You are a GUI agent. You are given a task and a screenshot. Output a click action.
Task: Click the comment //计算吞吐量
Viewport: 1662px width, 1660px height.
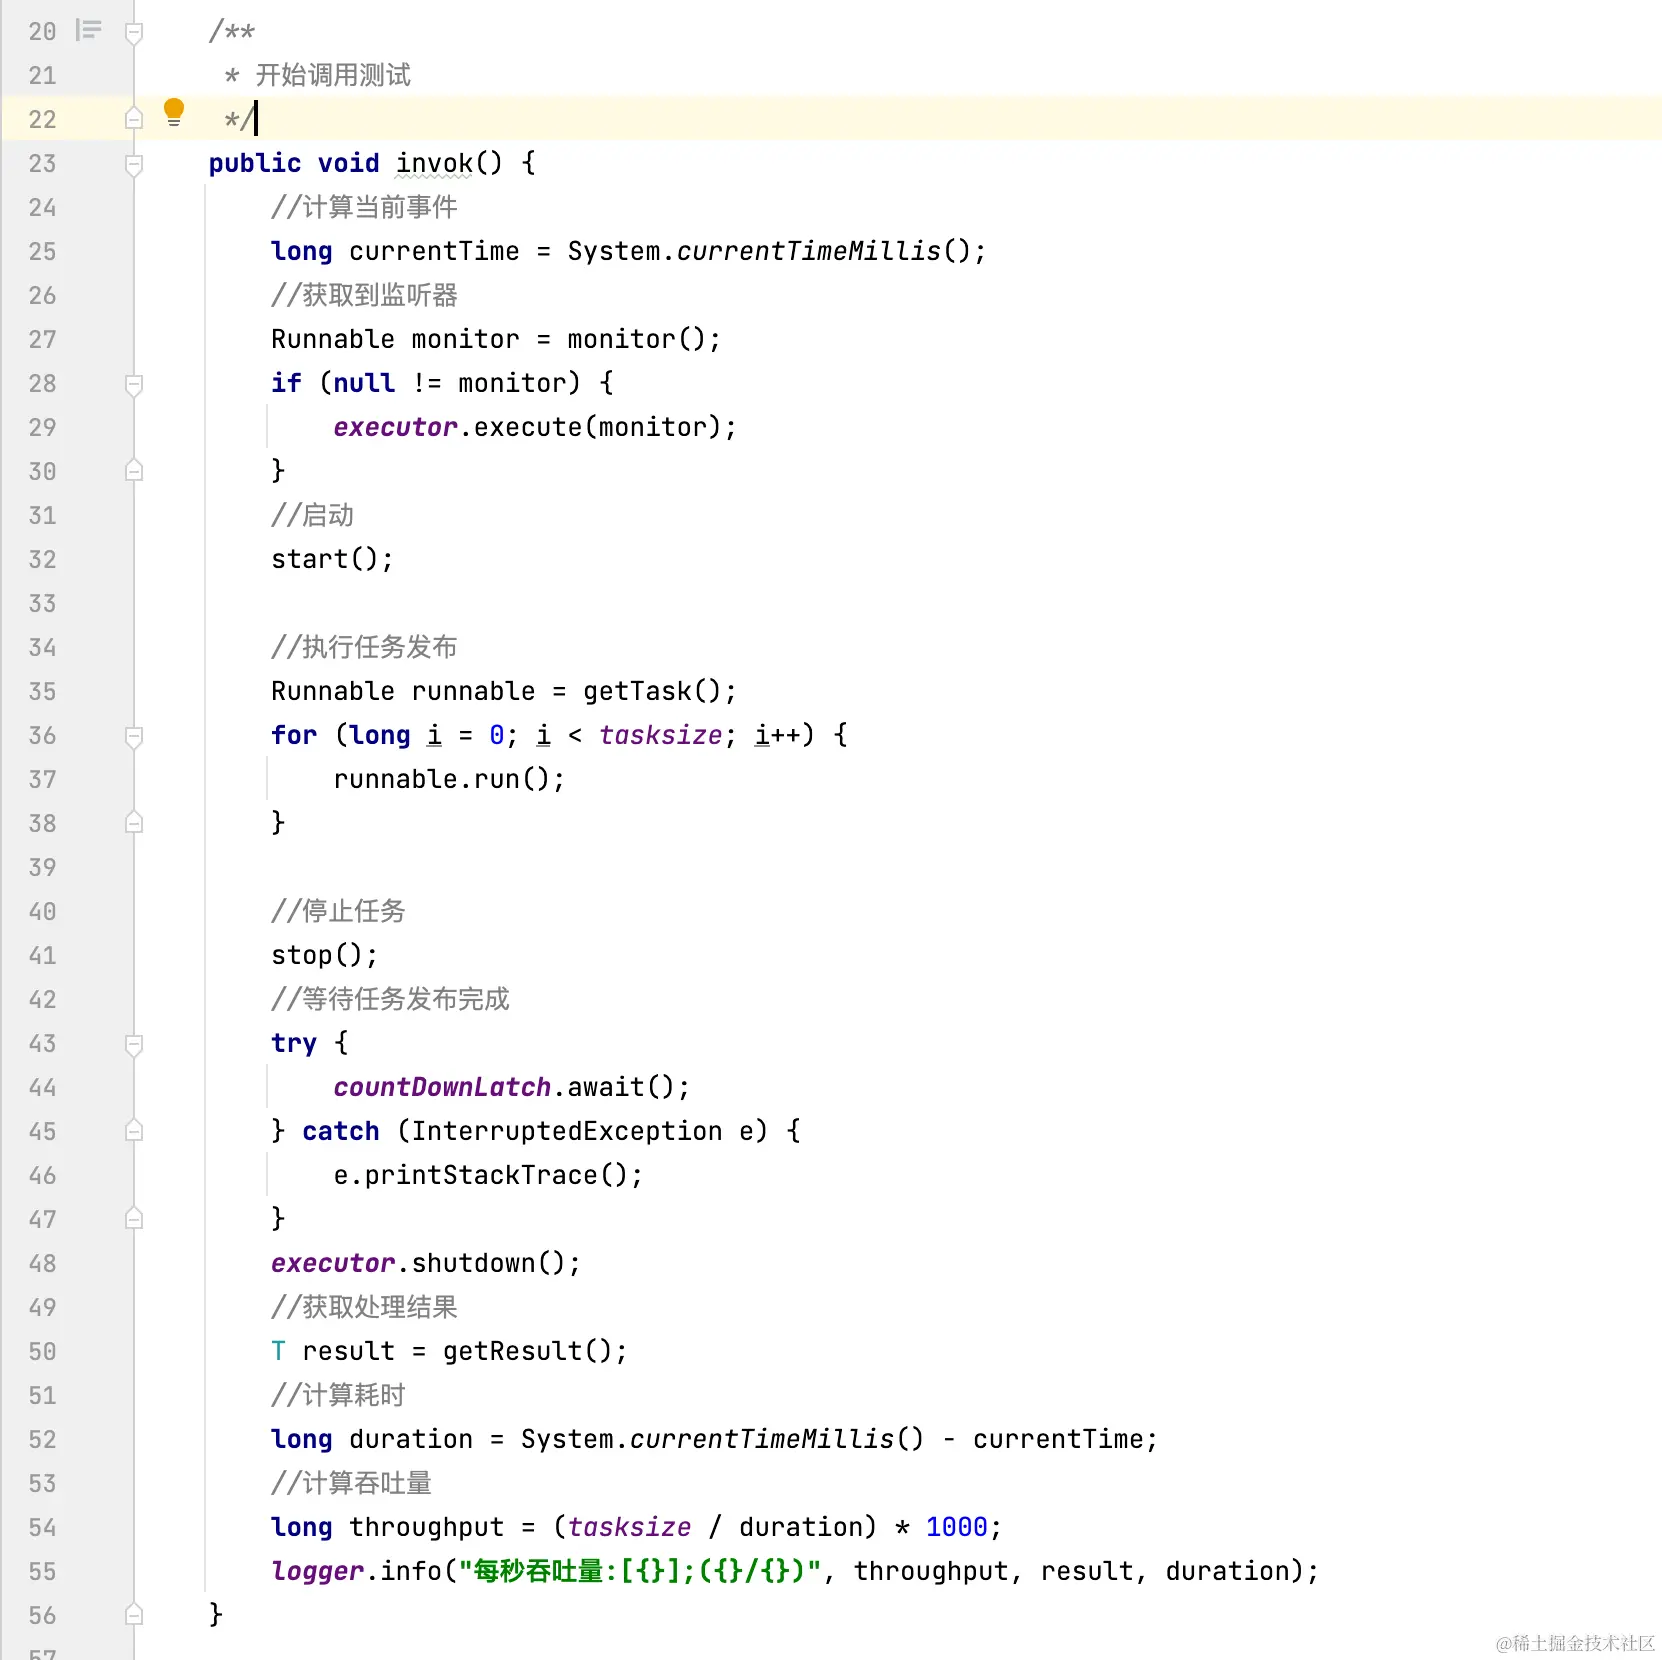coord(351,1483)
